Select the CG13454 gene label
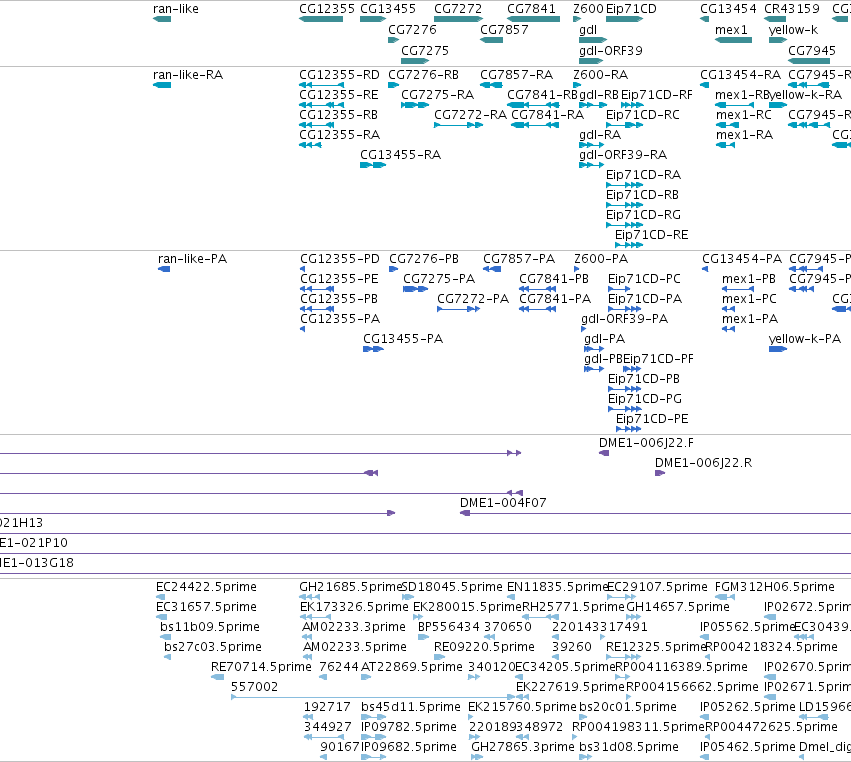Viewport: 851px width, 762px height. pyautogui.click(x=728, y=9)
